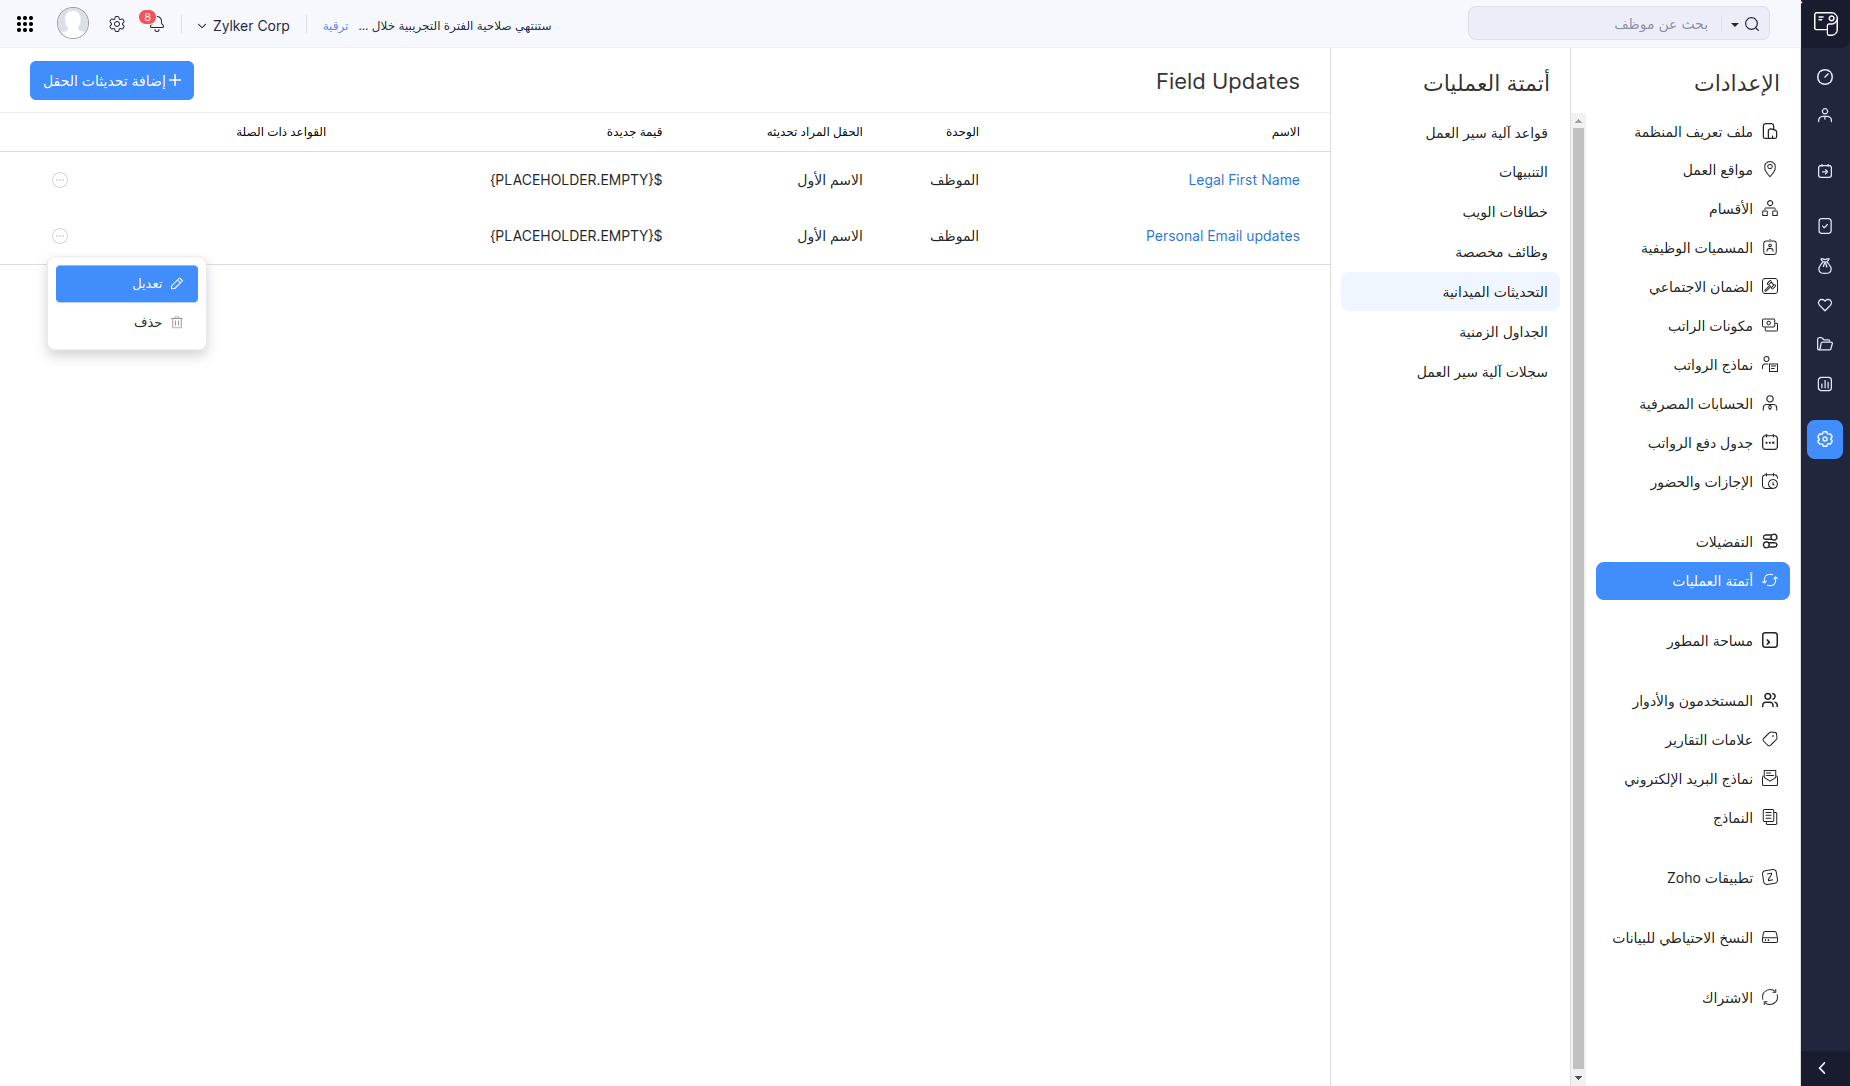The image size is (1850, 1086).
Task: Open the reports chart icon in right rail
Action: click(1824, 384)
